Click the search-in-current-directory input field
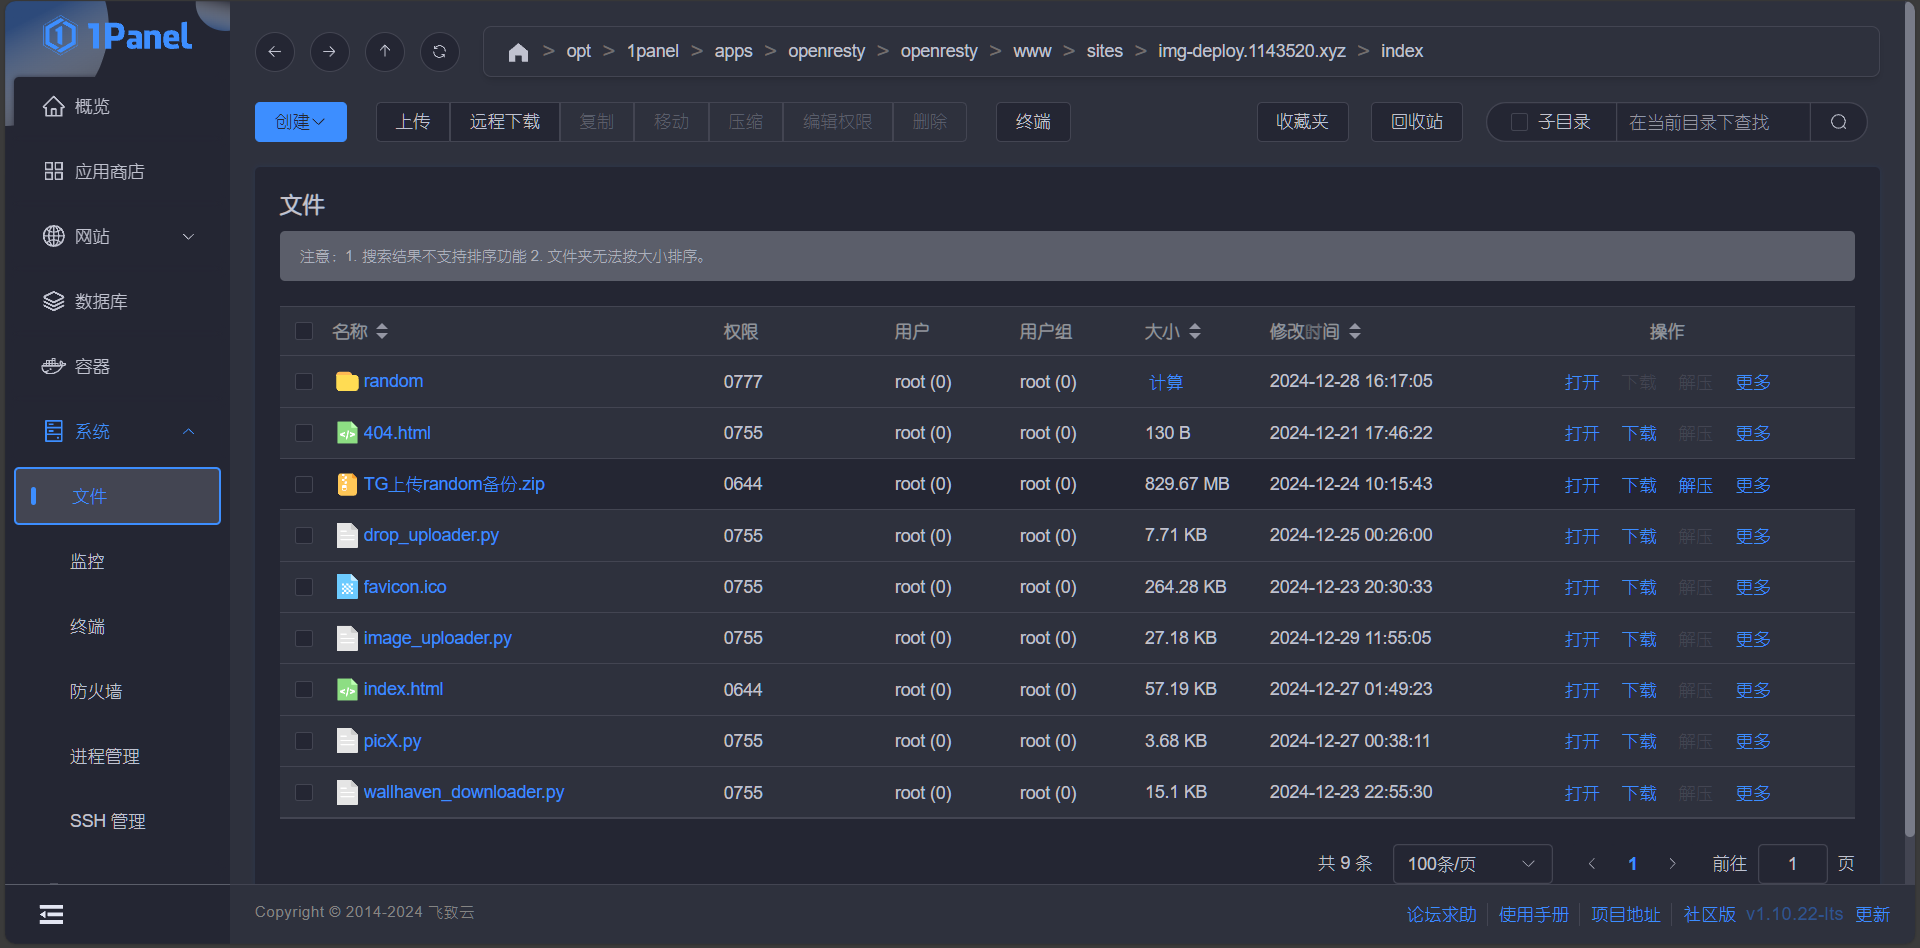Viewport: 1920px width, 948px height. coord(1713,122)
